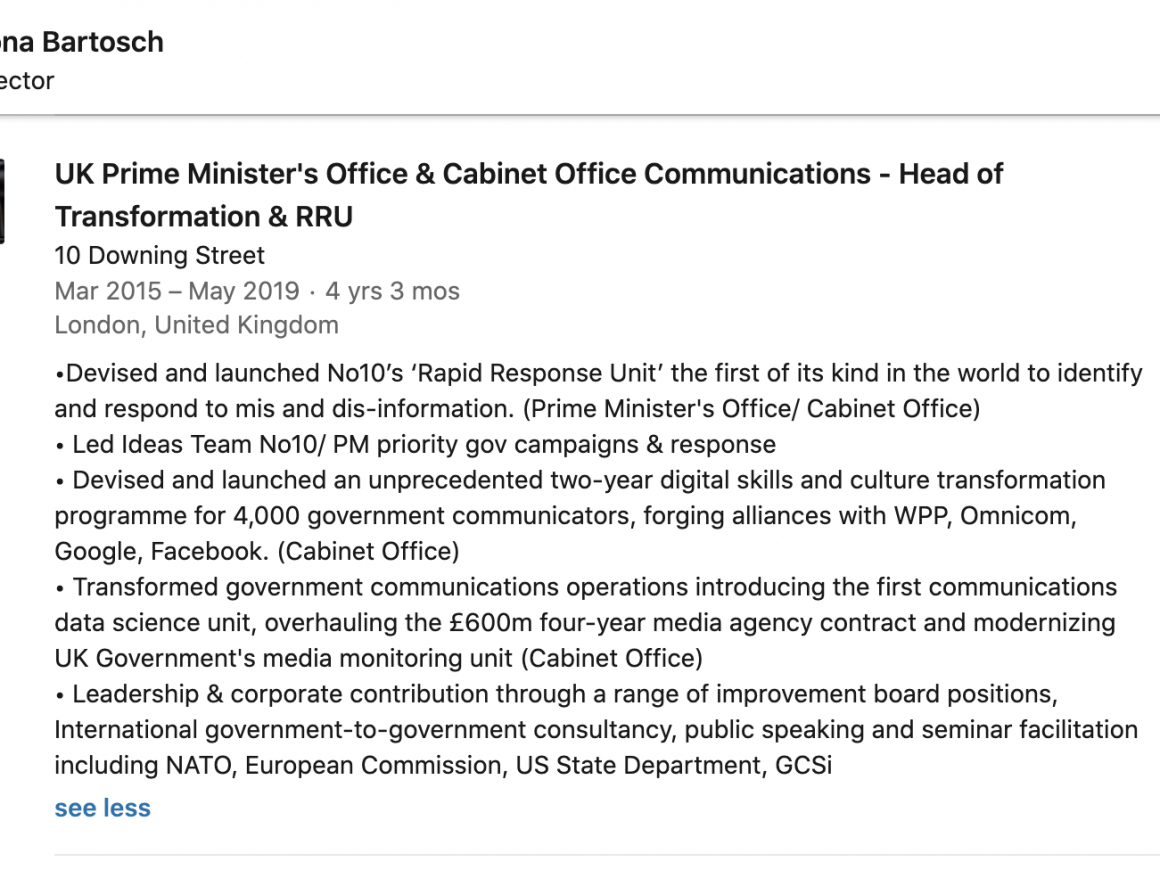Click the headline text under the profile name
Screen dimensions: 1160x870
pos(27,80)
